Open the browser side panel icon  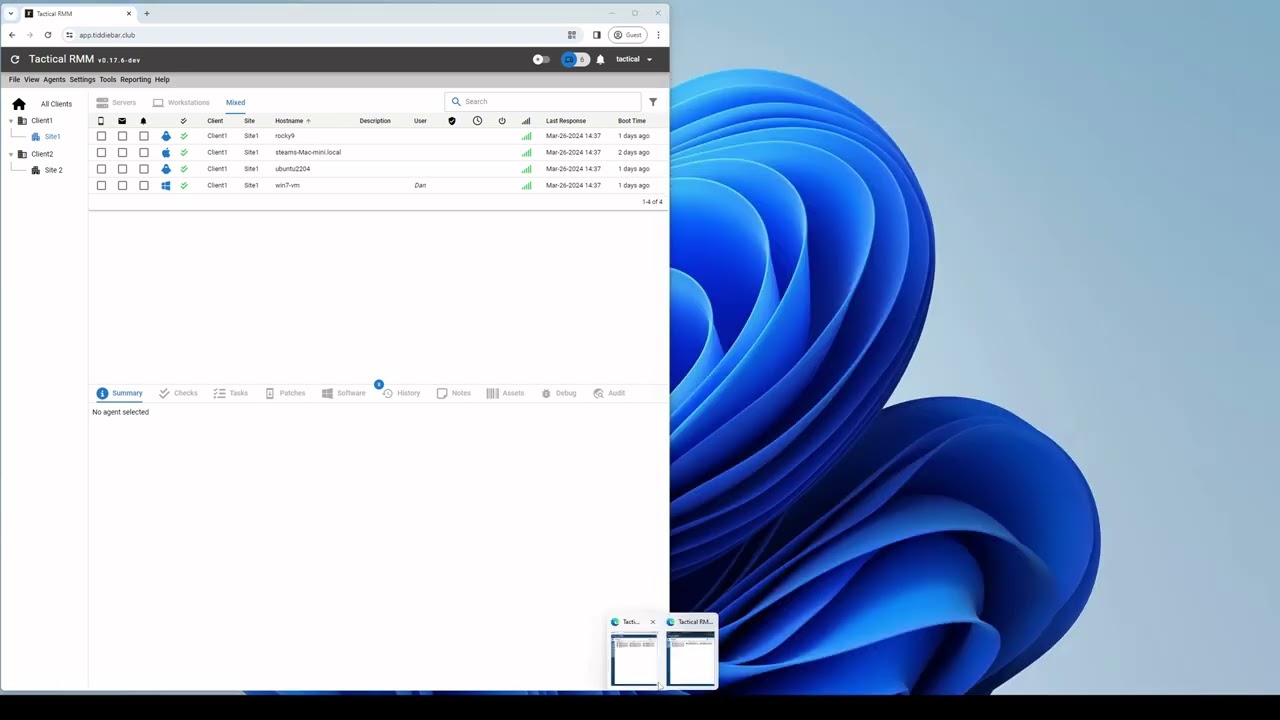point(597,35)
